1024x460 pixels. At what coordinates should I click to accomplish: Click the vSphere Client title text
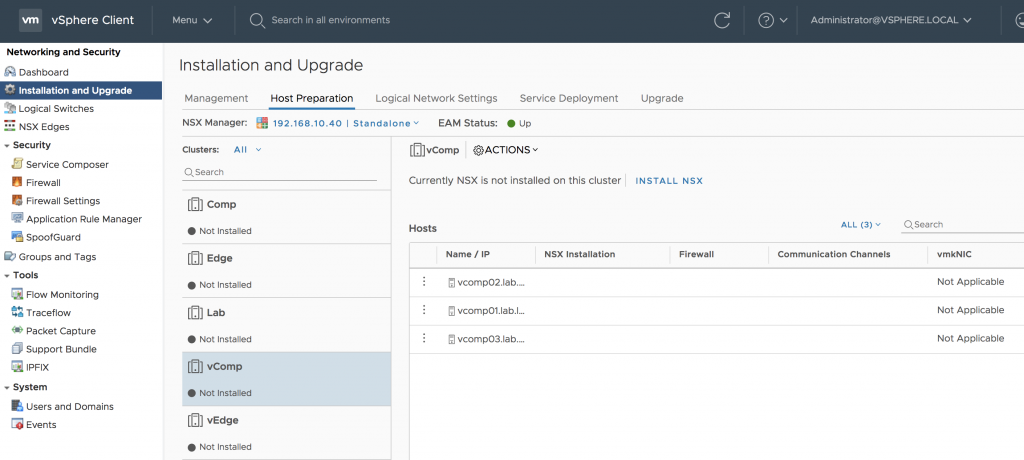click(x=93, y=20)
